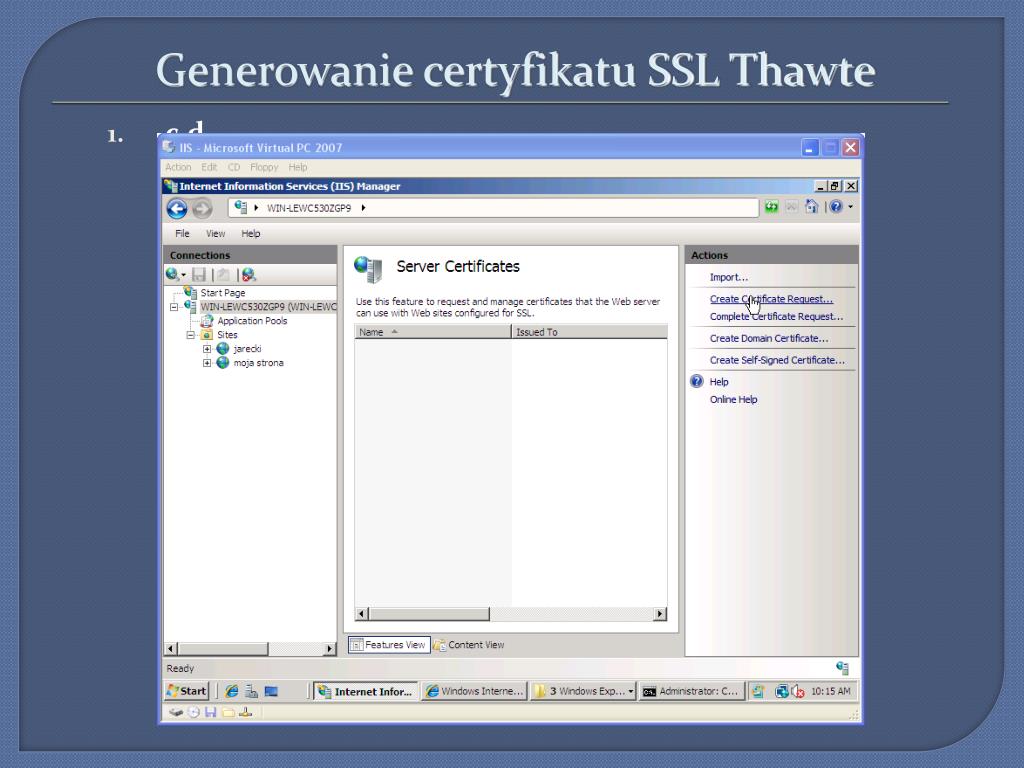1024x768 pixels.
Task: Switch to Windows Interne... taskbar button
Action: tap(474, 691)
